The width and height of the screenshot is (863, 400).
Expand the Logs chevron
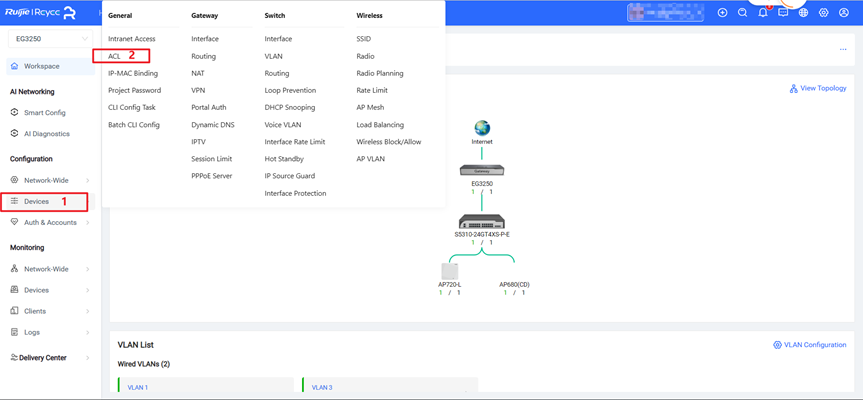(x=88, y=332)
